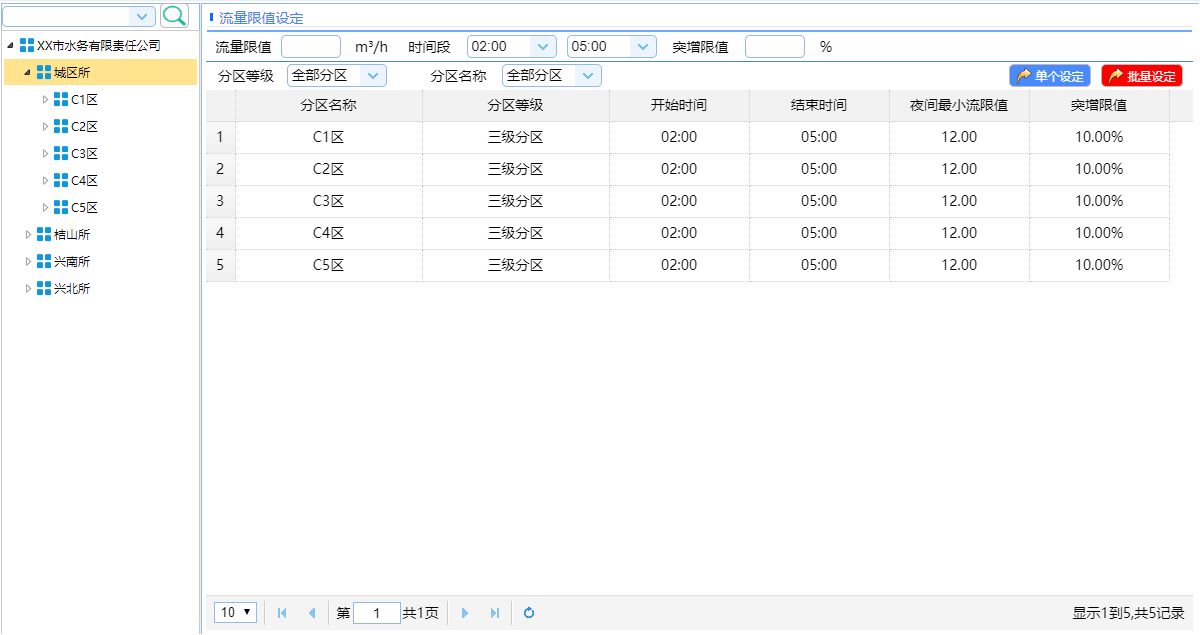Screen dimensions: 1200x635
Task: Click the grid icon beside C3区 node
Action: (61, 153)
